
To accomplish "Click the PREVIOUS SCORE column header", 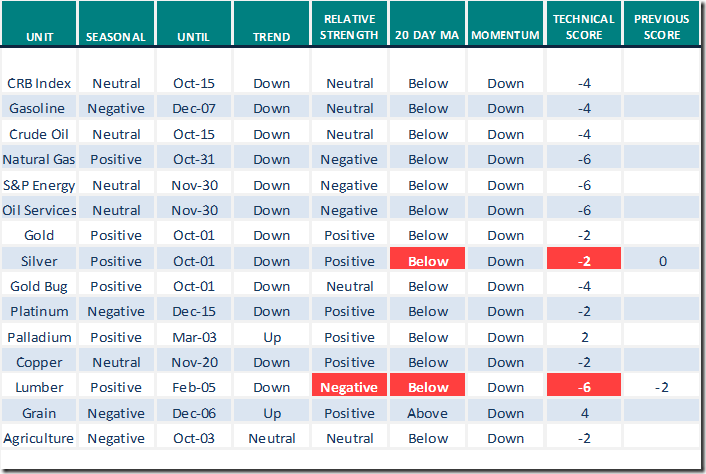I will coord(663,27).
